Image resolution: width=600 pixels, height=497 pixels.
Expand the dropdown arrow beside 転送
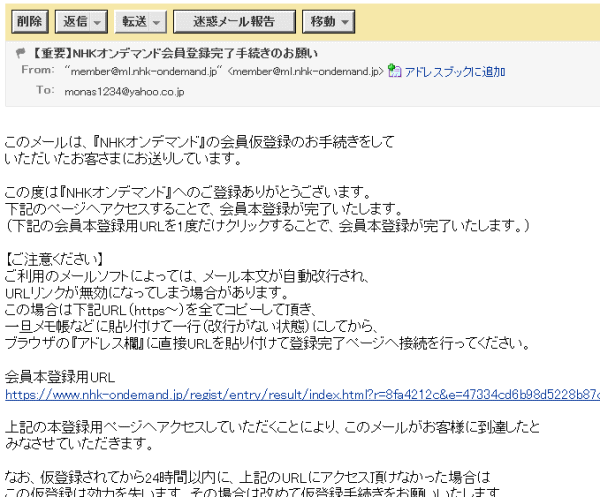coord(156,21)
